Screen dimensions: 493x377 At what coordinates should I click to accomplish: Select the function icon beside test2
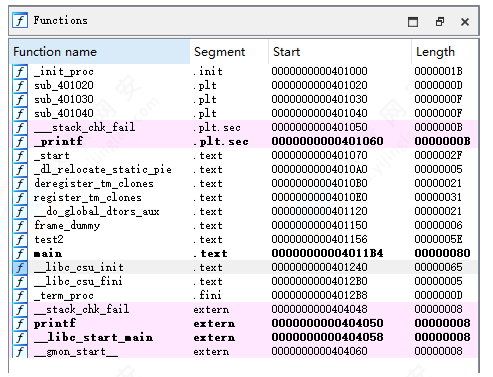pos(20,239)
